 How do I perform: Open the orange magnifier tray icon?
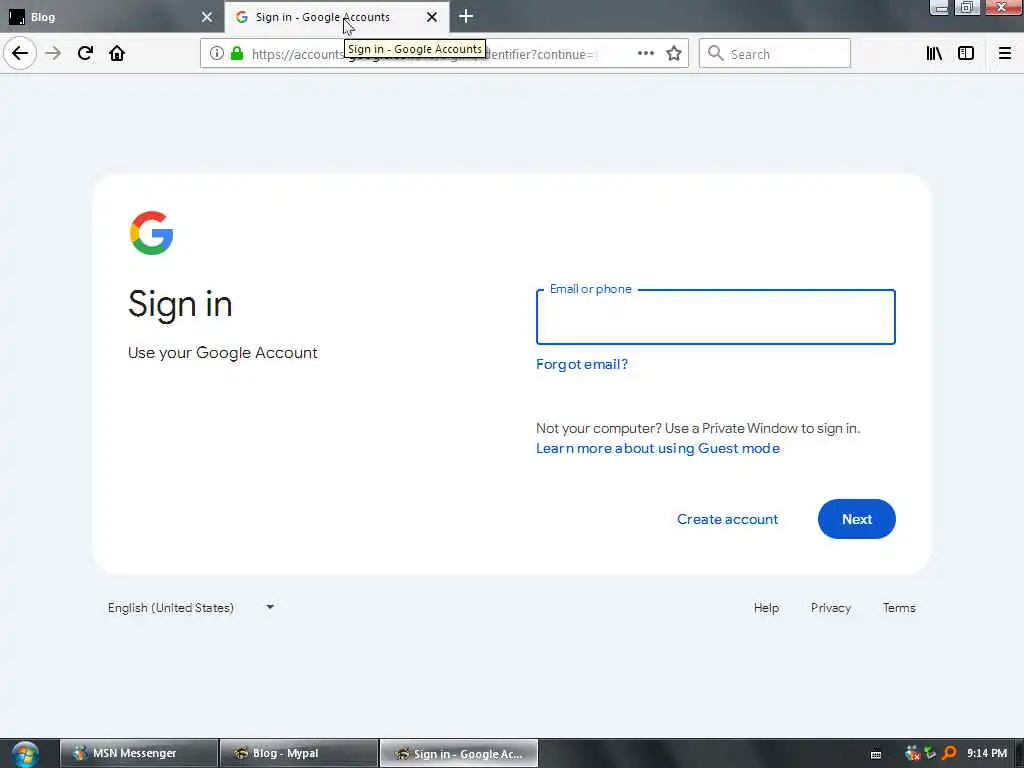pyautogui.click(x=950, y=753)
